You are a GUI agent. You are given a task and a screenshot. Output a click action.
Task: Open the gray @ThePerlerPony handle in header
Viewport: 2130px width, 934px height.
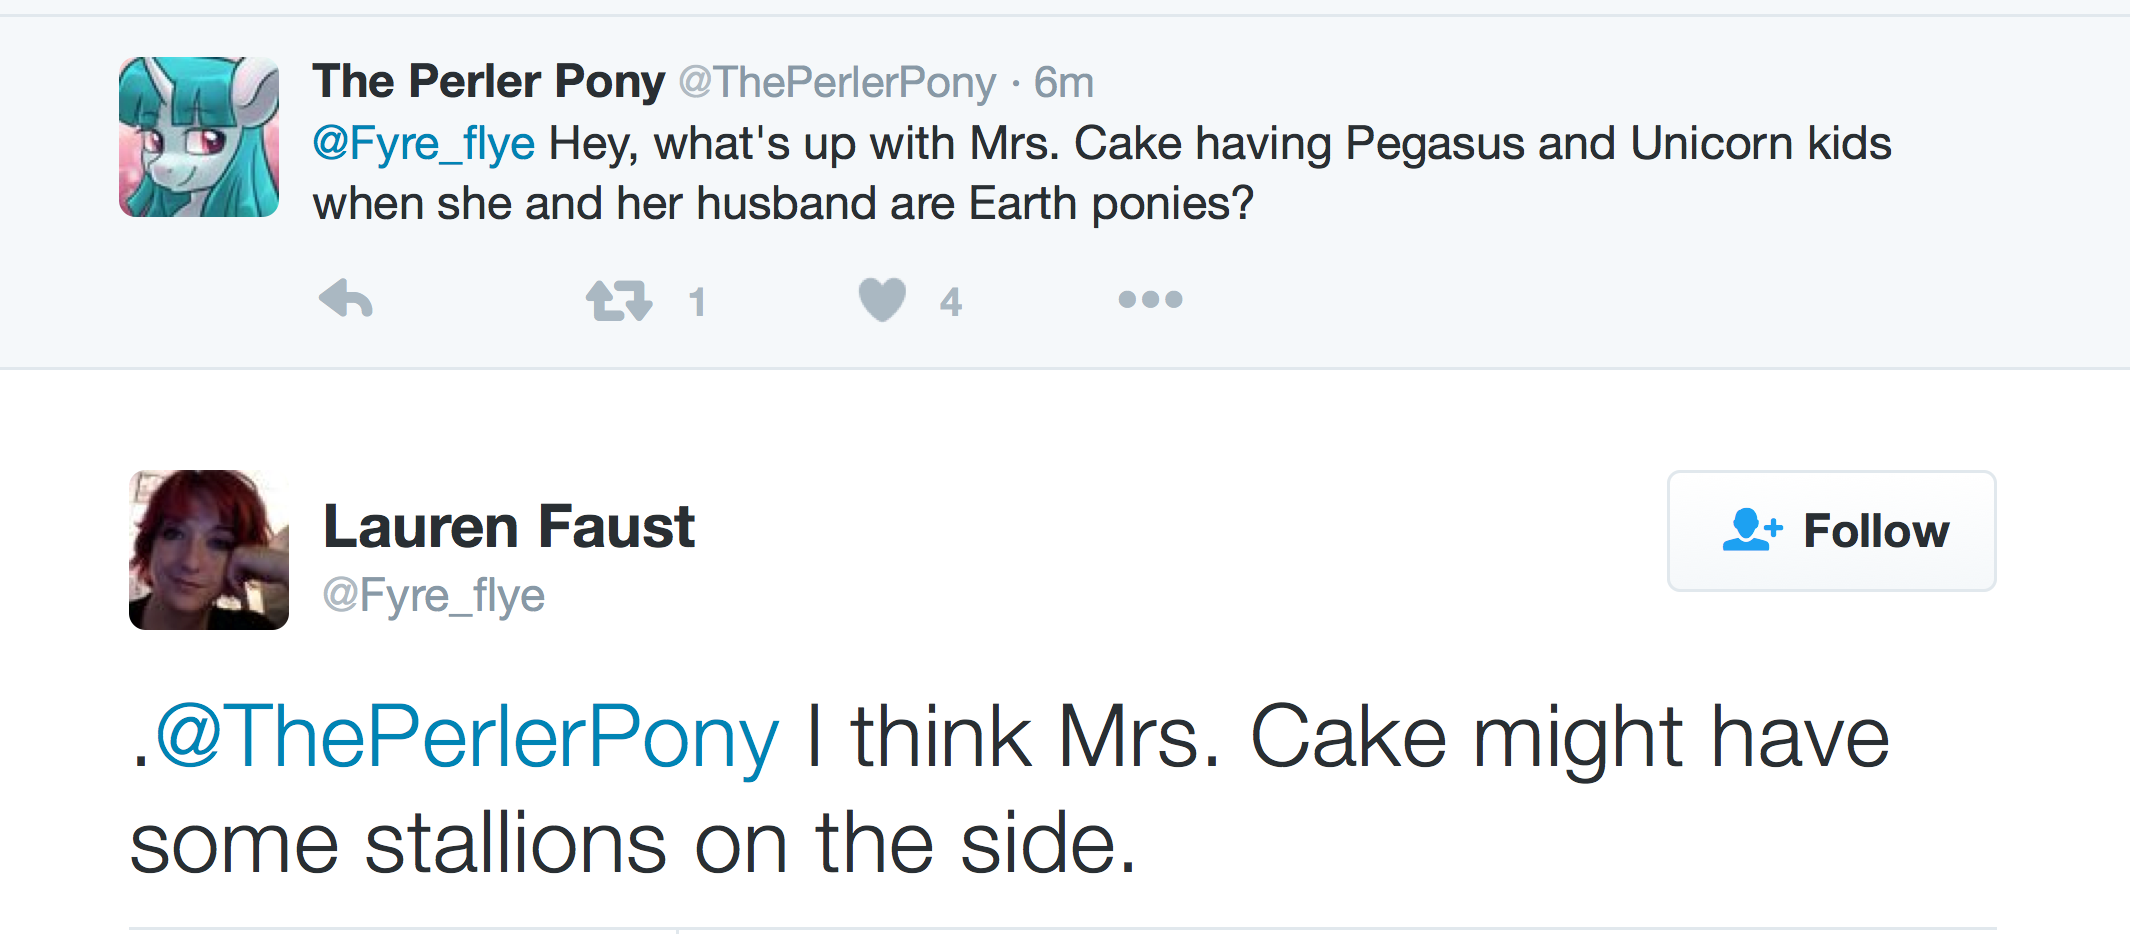click(837, 82)
